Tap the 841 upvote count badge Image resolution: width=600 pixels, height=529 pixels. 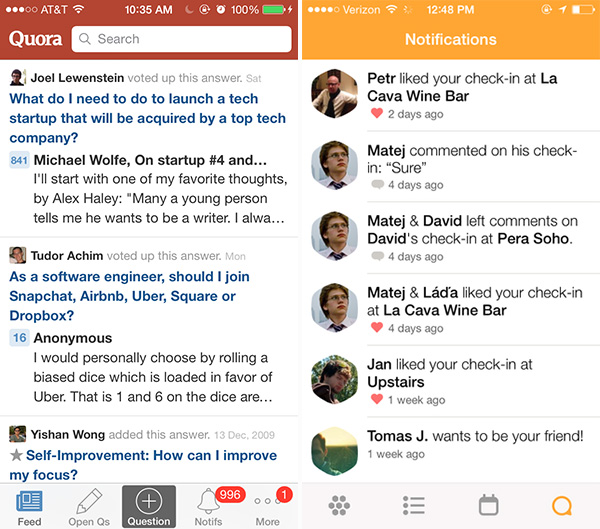point(19,160)
